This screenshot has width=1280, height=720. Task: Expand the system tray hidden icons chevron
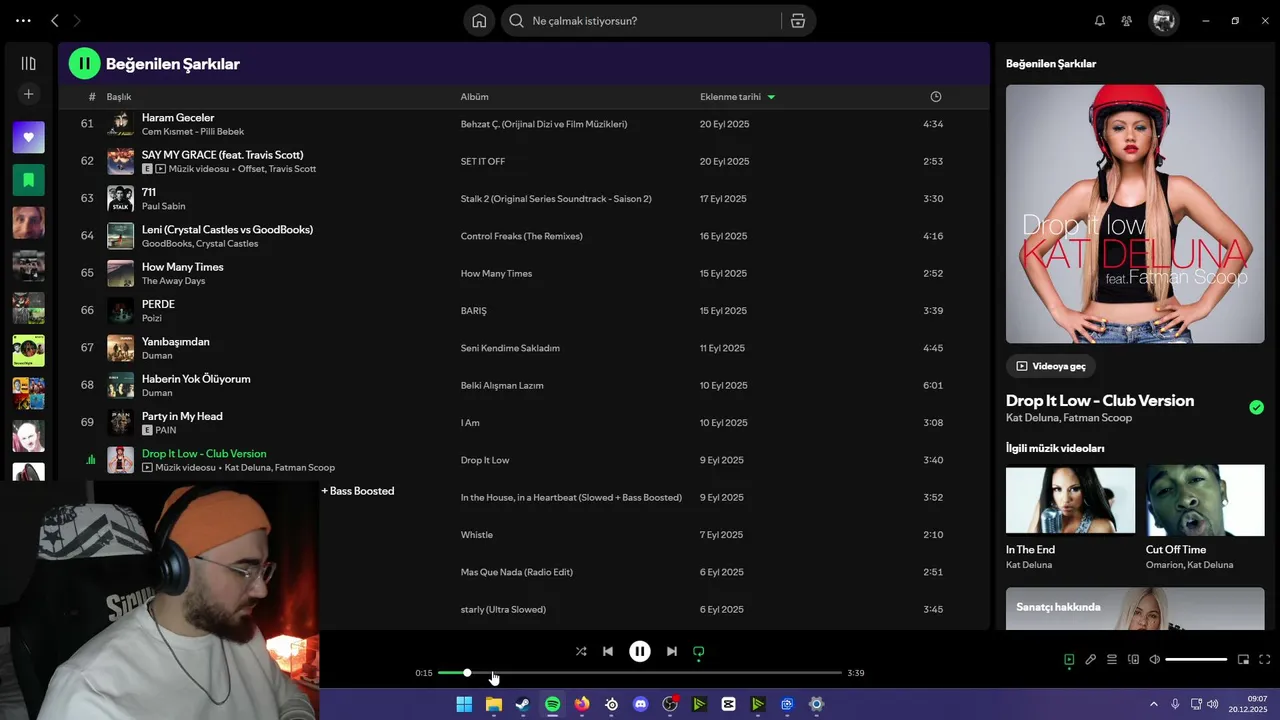click(1153, 704)
